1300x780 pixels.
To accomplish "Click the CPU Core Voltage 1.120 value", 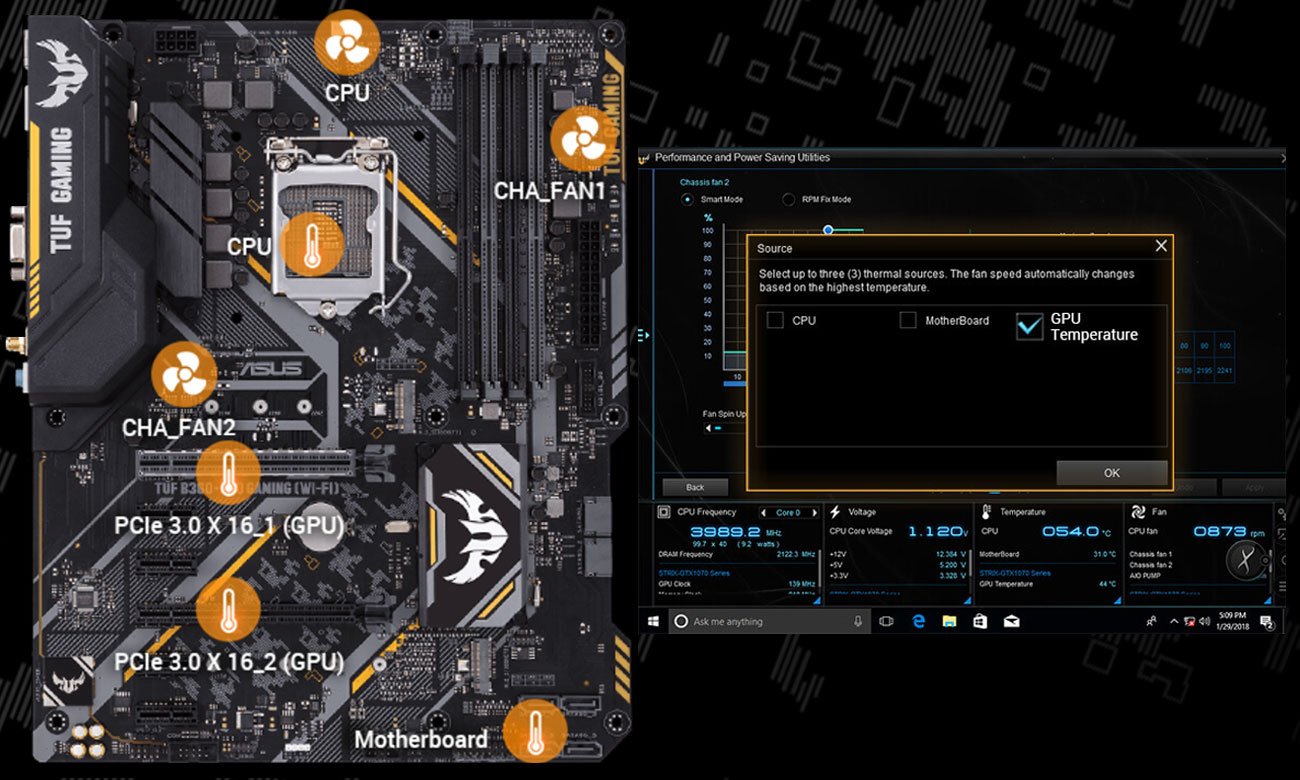I will 938,532.
